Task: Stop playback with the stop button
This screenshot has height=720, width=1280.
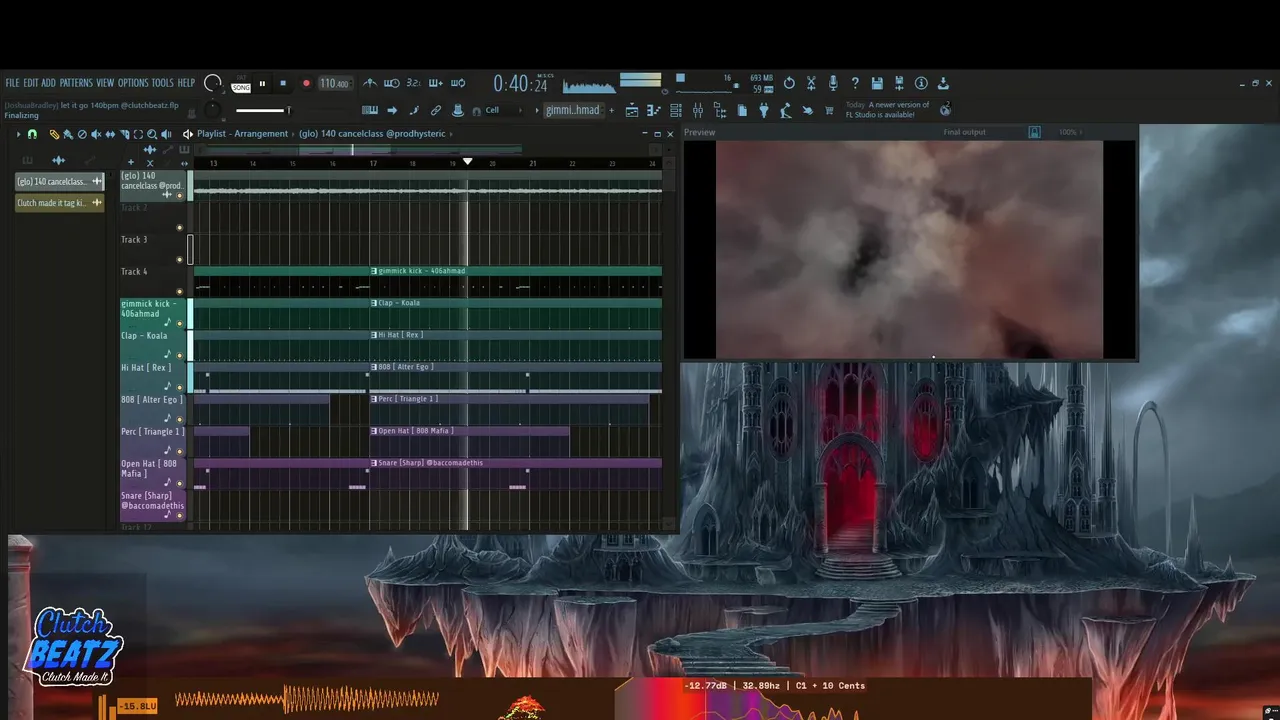Action: [283, 84]
